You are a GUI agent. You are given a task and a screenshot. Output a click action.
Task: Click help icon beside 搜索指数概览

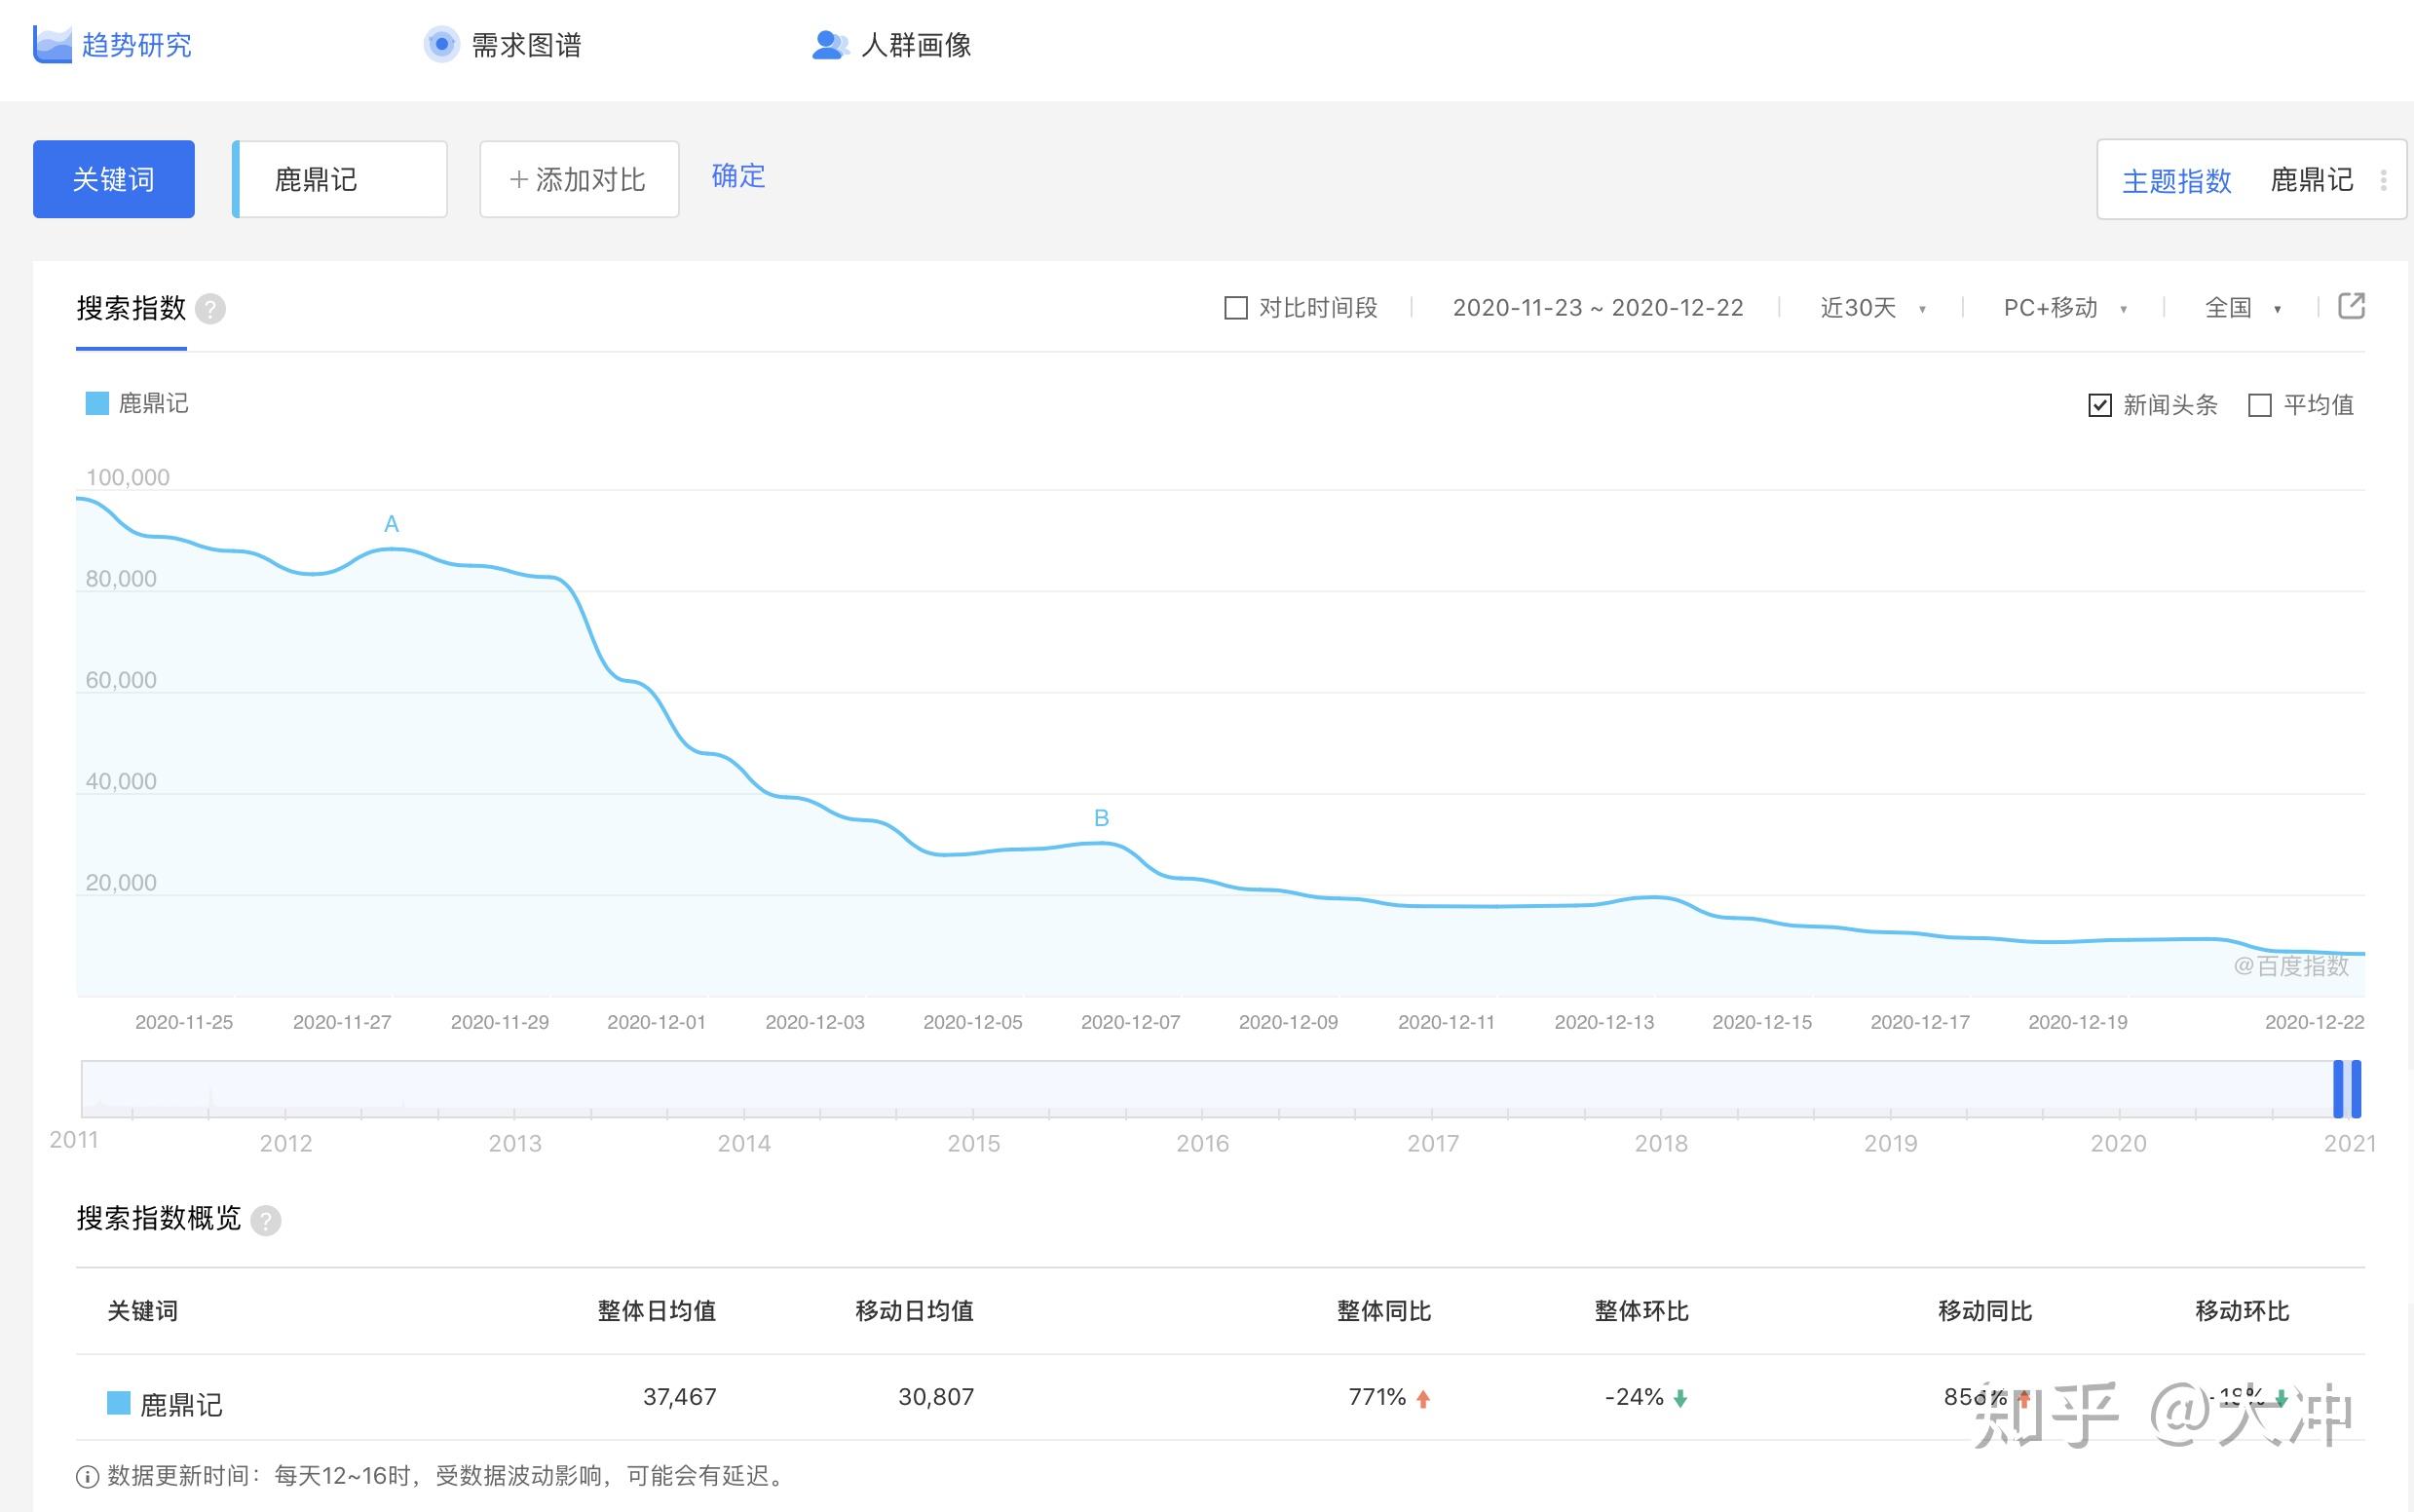(x=265, y=1220)
